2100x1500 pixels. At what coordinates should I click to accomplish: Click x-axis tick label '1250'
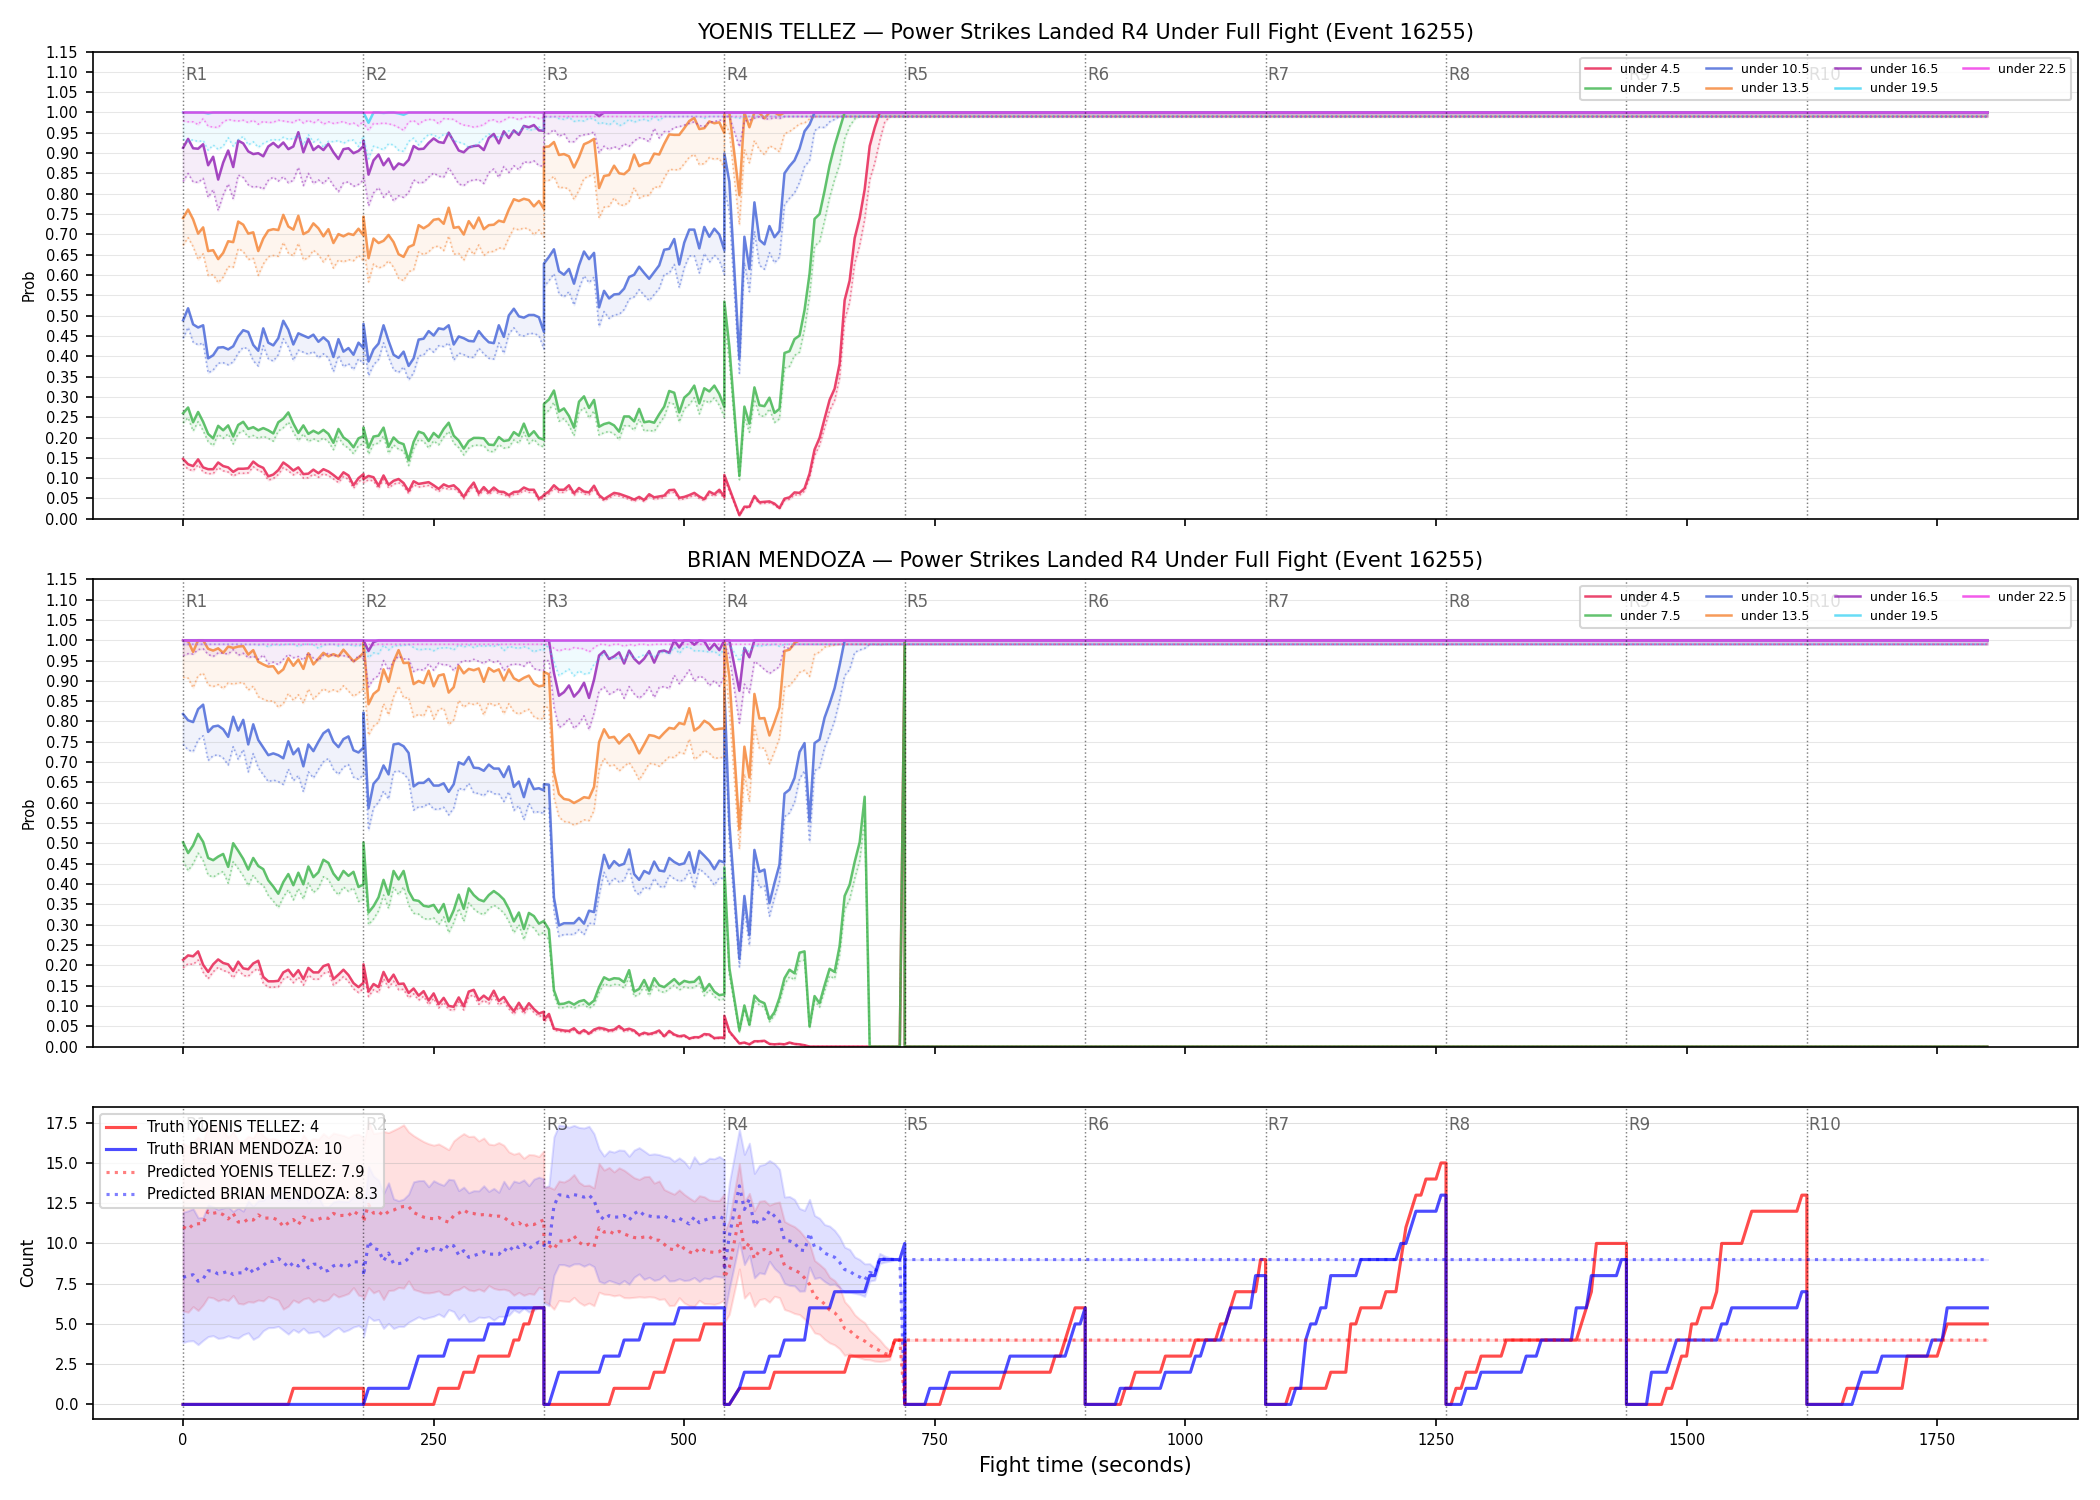point(1436,1440)
